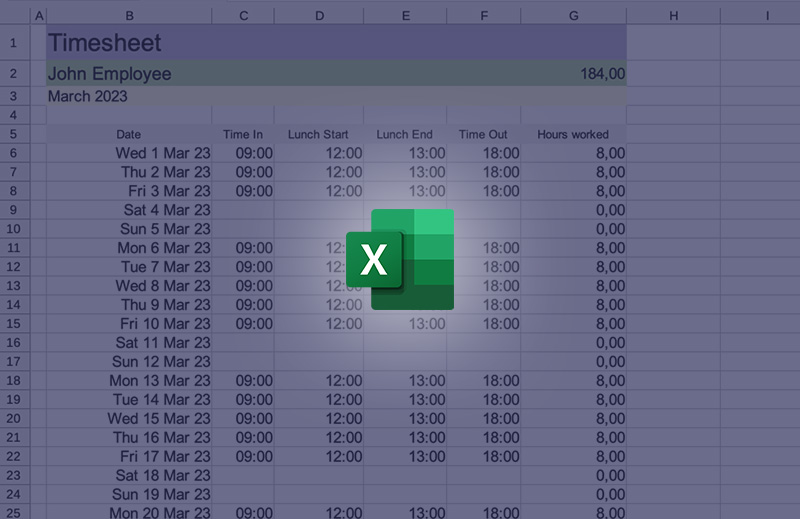The height and width of the screenshot is (519, 800).
Task: Select column H header
Action: [x=673, y=16]
